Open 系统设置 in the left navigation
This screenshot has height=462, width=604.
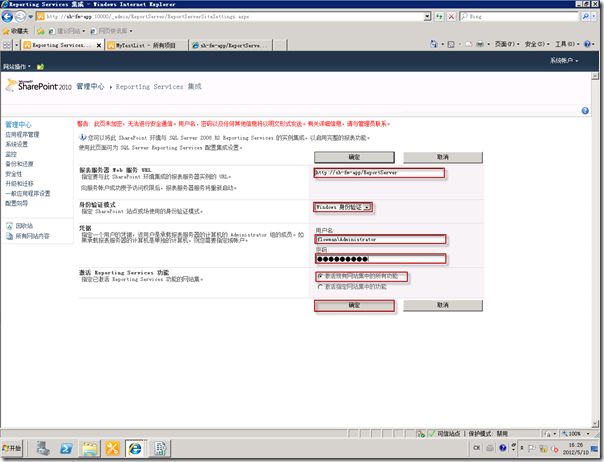pos(16,144)
